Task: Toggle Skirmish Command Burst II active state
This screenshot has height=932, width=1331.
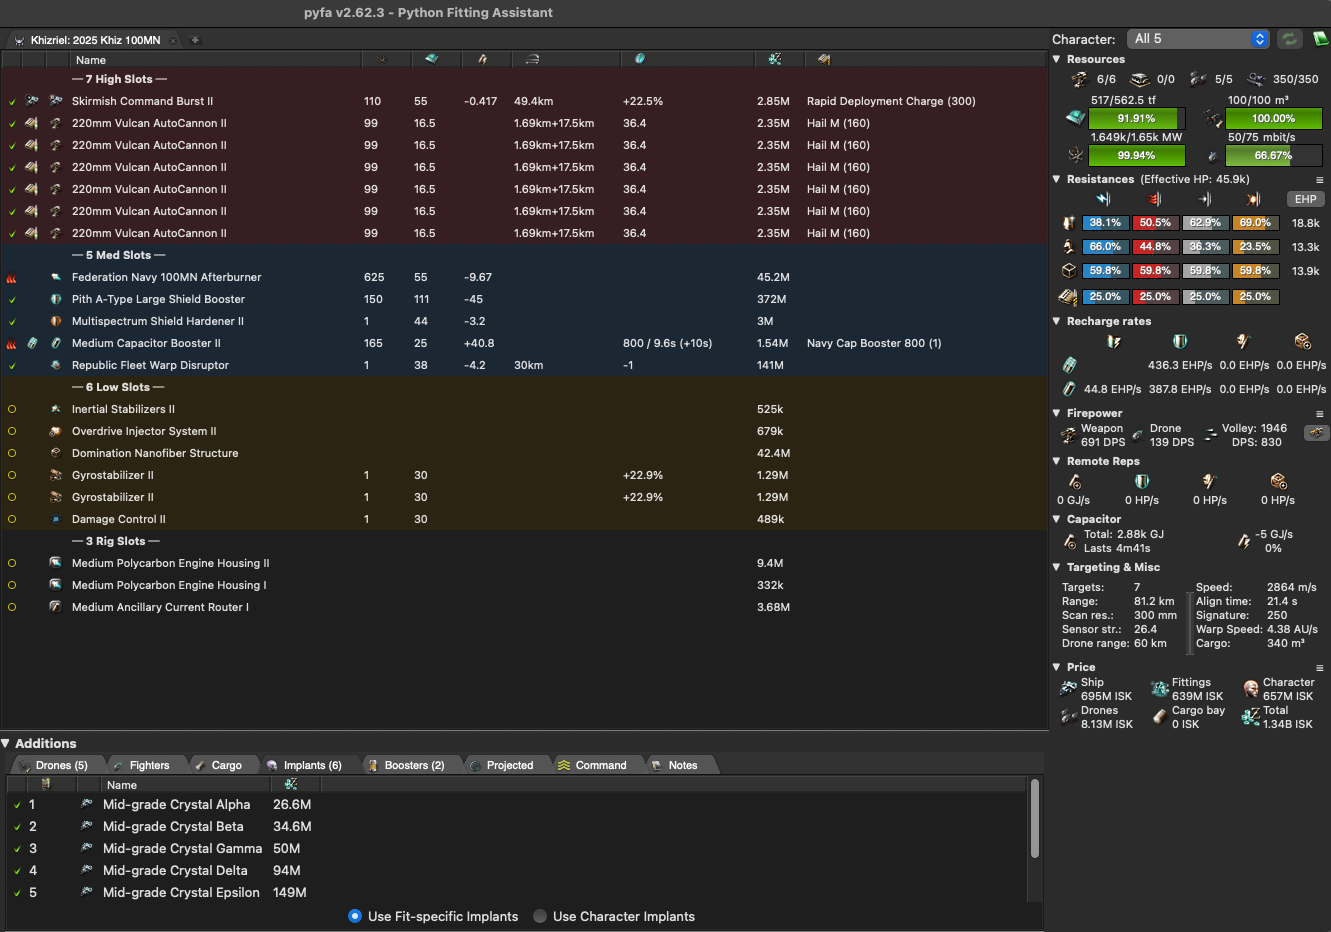Action: tap(12, 101)
